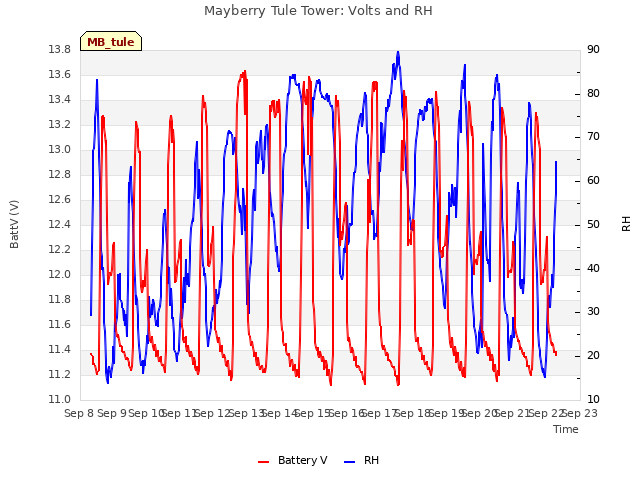
Task: Click the Sep 23 date tick
Action: point(580,413)
